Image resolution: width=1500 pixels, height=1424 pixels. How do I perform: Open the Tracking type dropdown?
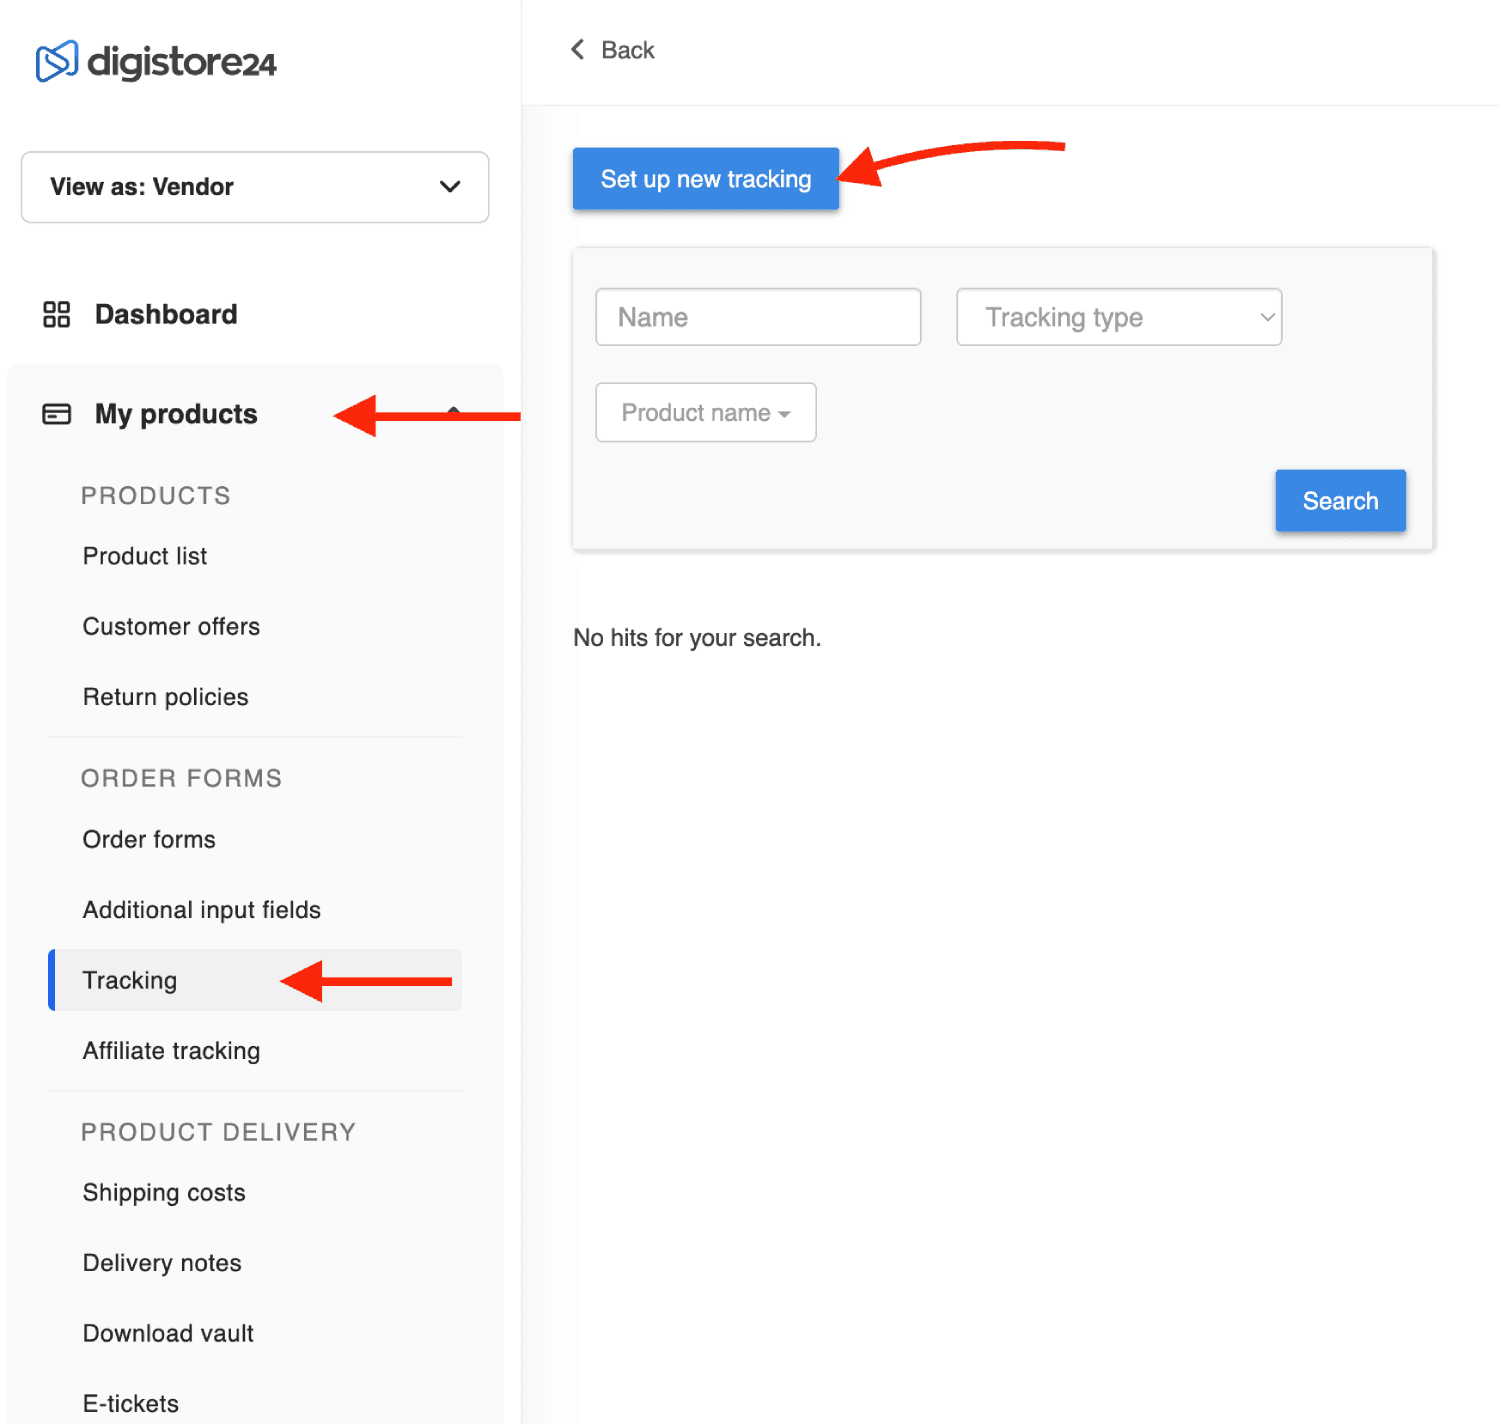[1119, 317]
